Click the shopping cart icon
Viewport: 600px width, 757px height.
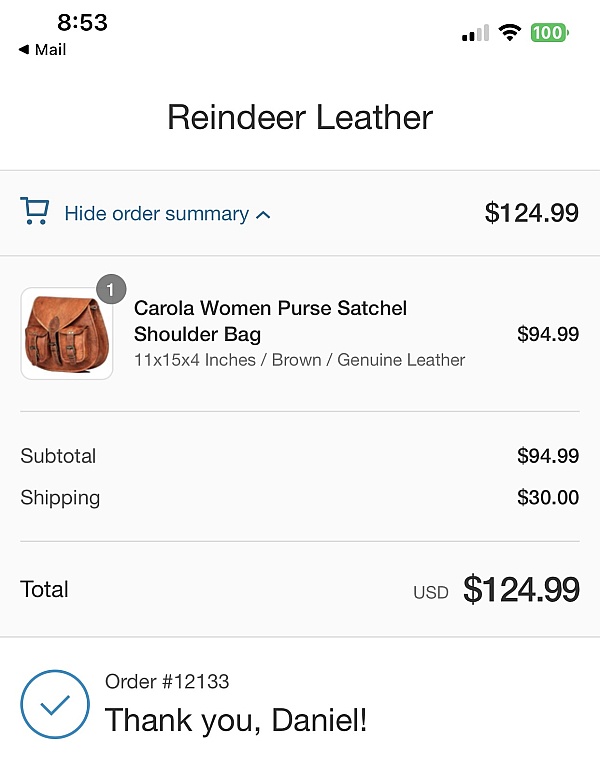point(34,210)
